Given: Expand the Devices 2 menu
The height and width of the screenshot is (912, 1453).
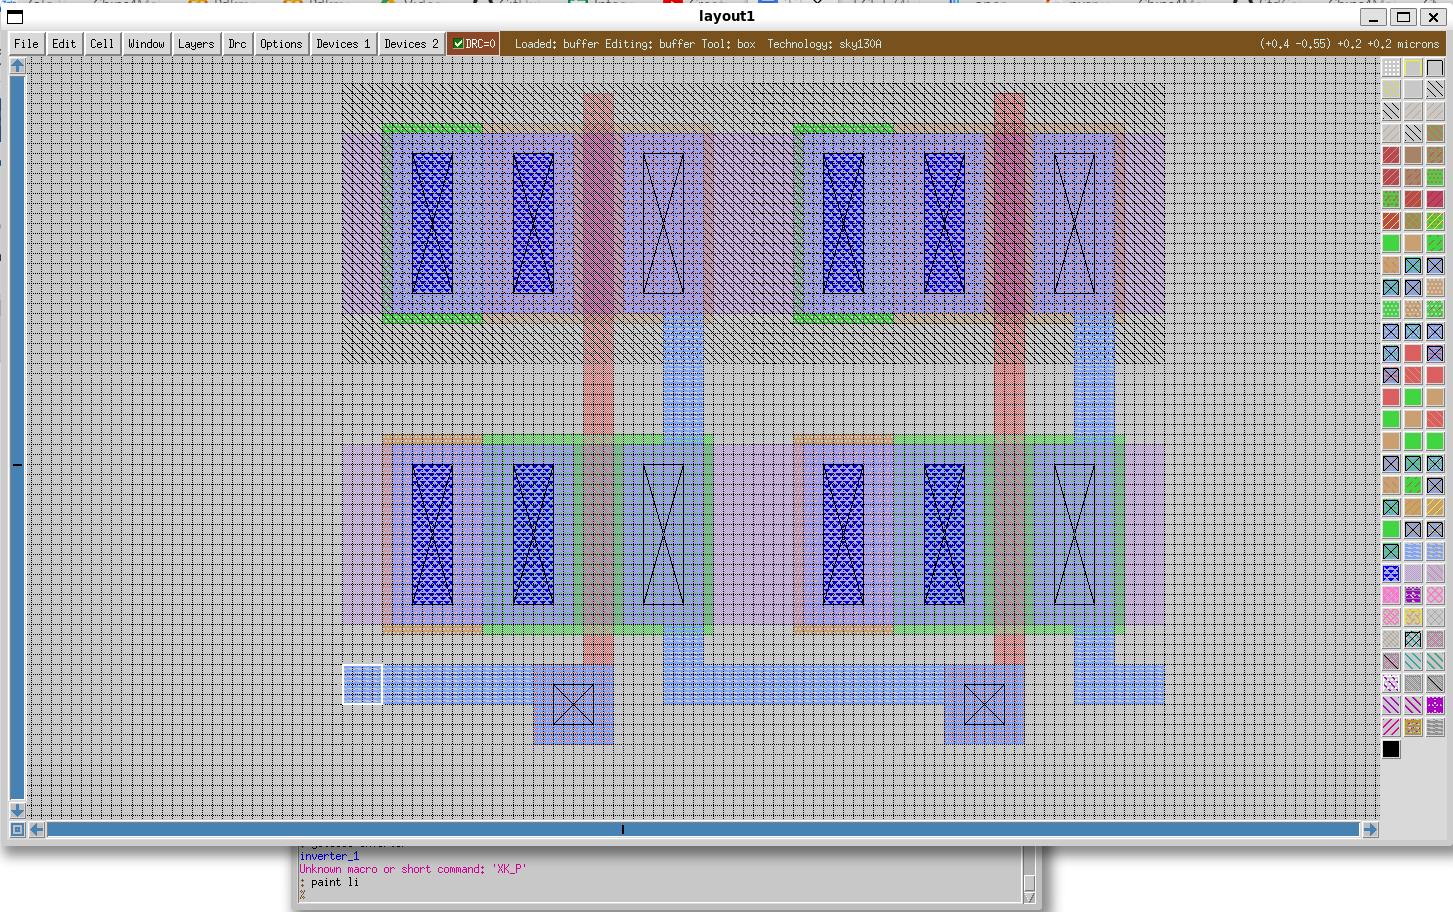Looking at the screenshot, I should [411, 44].
